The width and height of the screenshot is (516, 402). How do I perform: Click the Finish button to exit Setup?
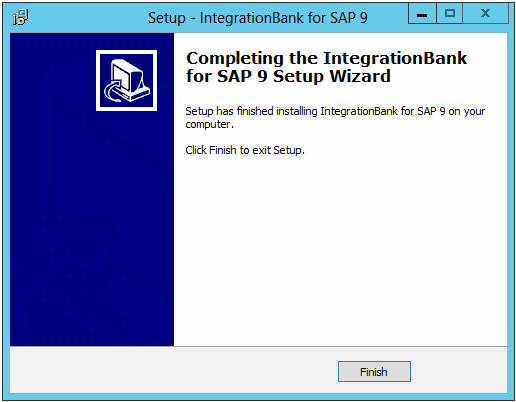[374, 371]
